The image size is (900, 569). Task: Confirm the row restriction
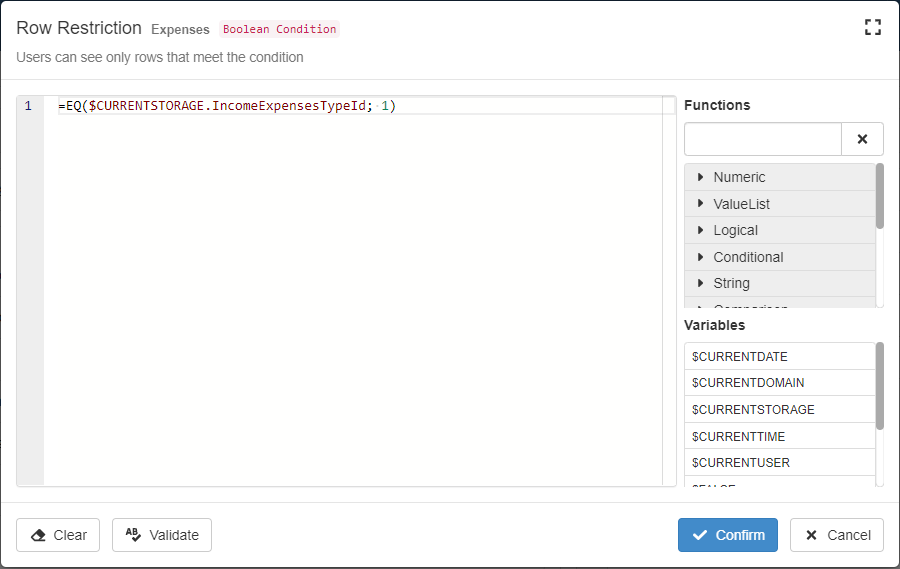(728, 535)
